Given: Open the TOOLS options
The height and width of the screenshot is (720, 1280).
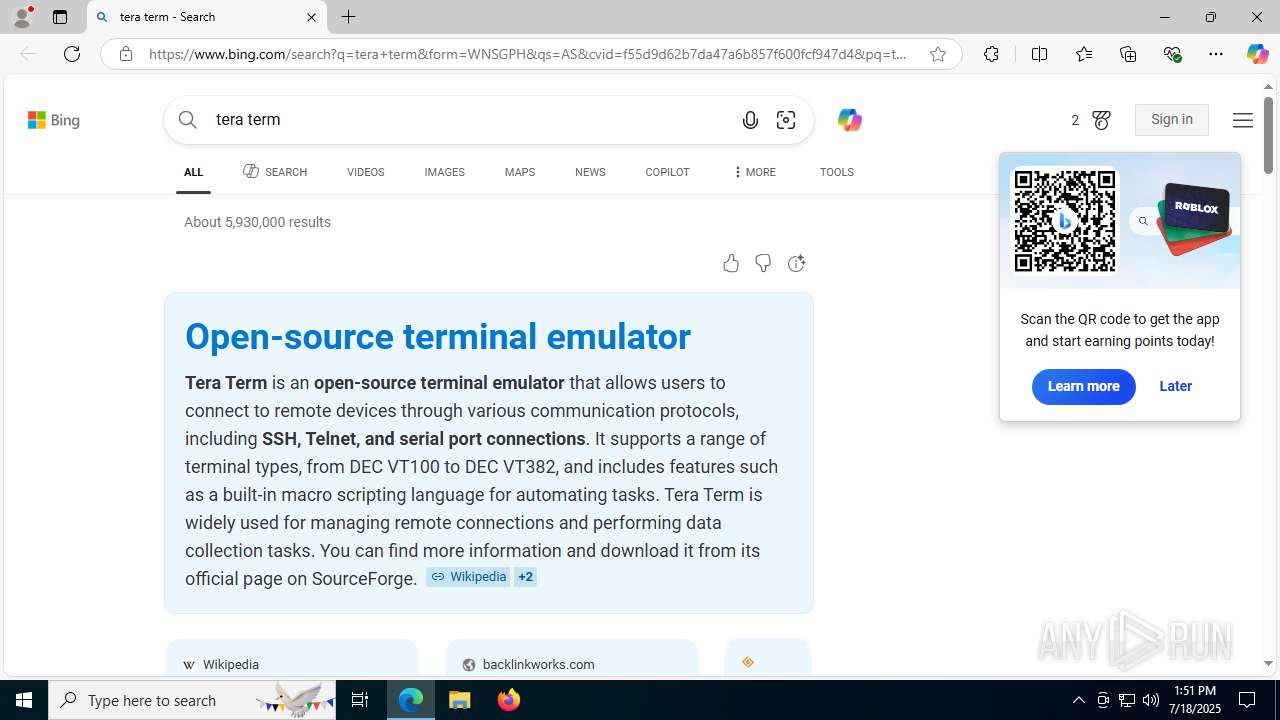Looking at the screenshot, I should [x=837, y=172].
